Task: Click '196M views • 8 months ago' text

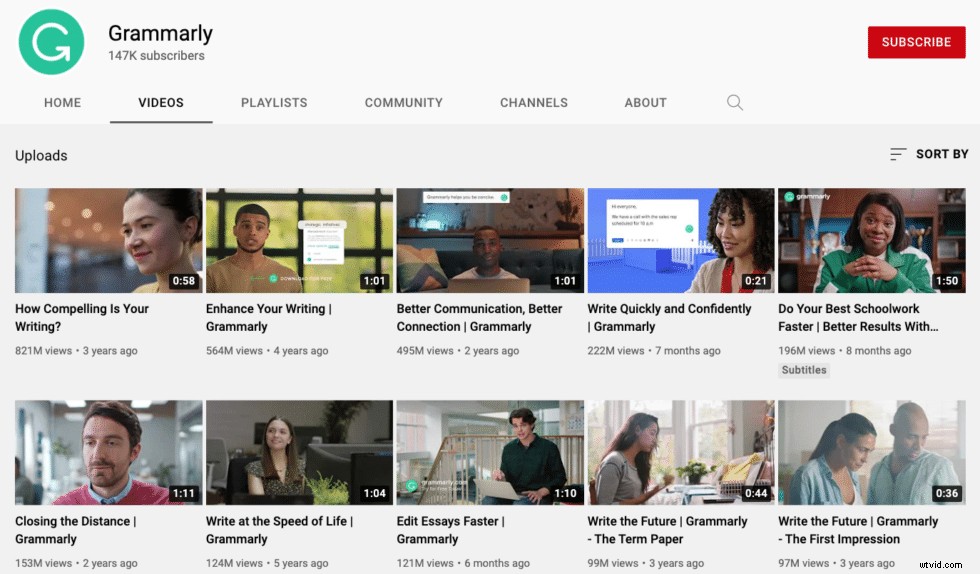Action: [844, 351]
